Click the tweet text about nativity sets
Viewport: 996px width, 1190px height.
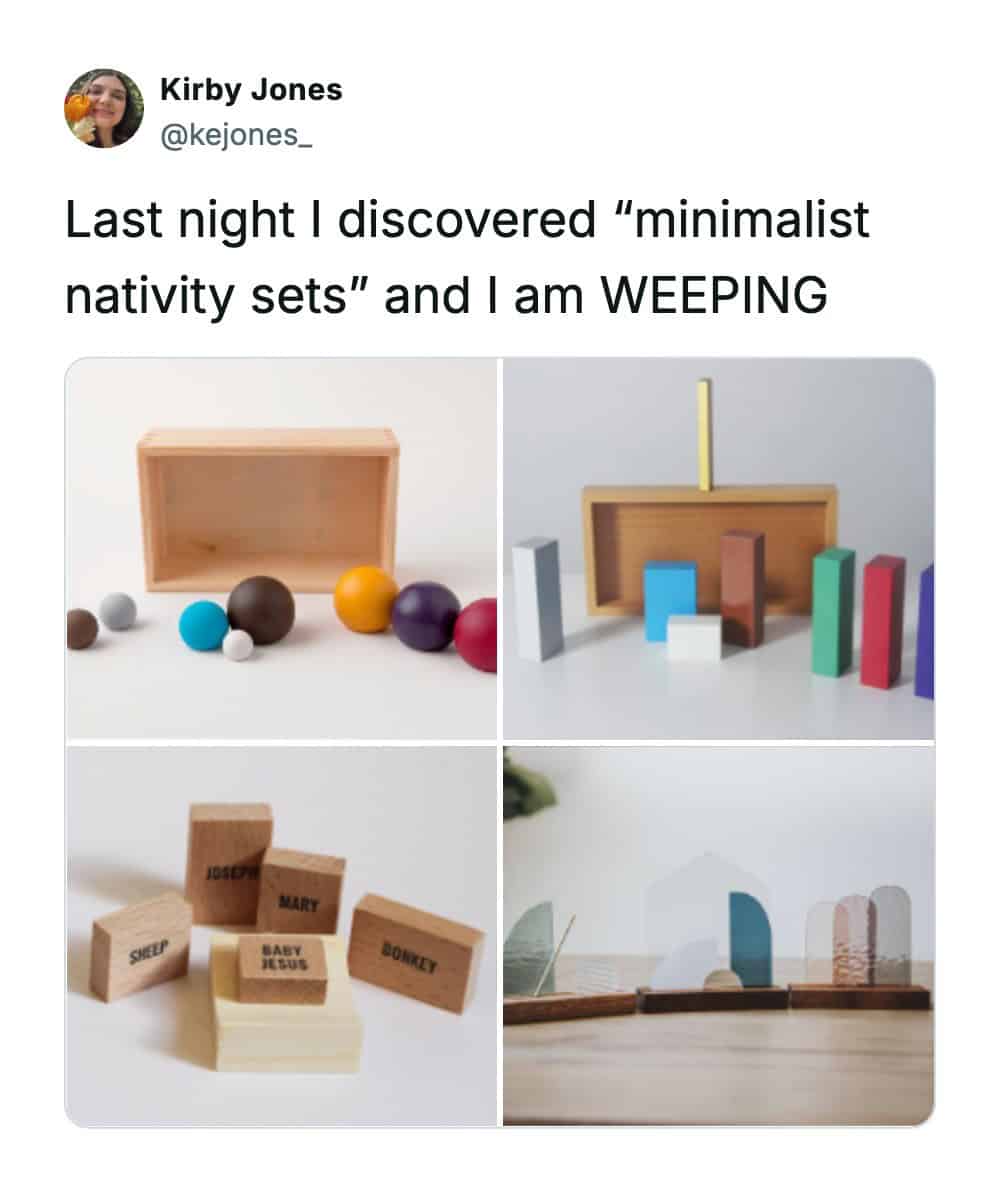(467, 258)
